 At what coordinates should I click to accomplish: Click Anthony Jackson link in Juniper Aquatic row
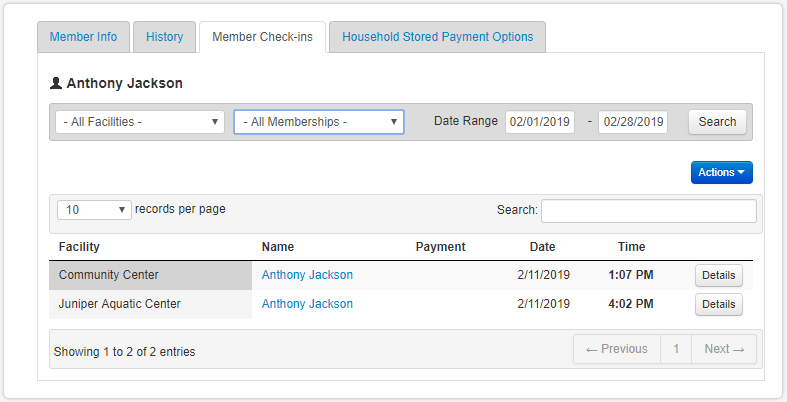pyautogui.click(x=307, y=304)
